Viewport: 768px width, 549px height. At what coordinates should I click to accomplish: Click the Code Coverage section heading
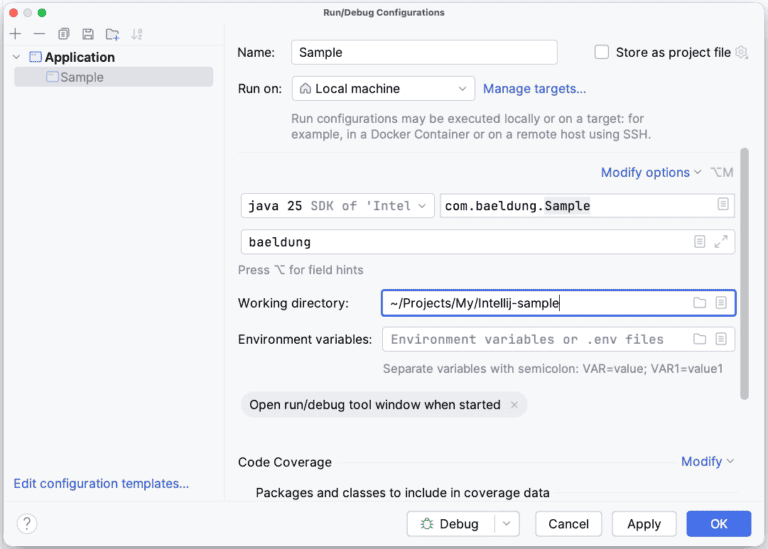click(x=285, y=462)
